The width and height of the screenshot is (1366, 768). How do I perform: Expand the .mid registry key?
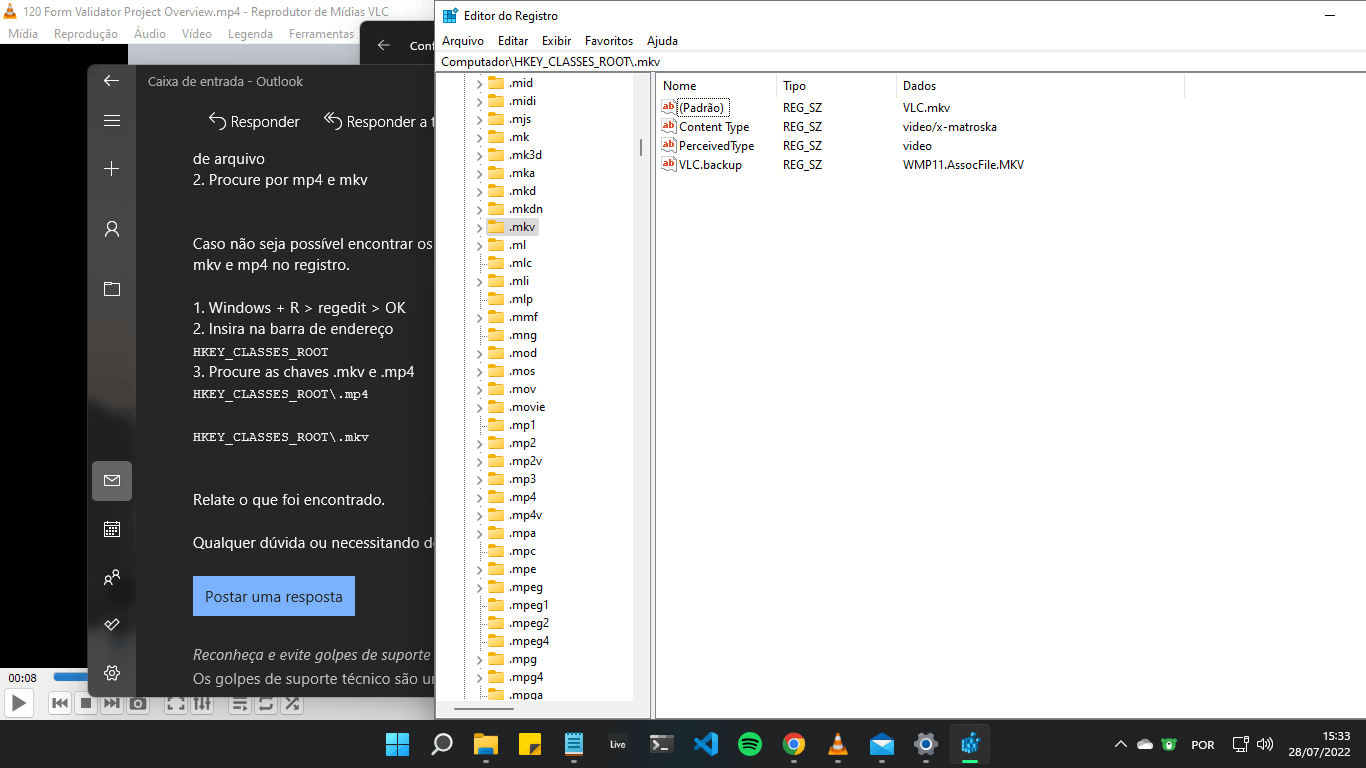[x=479, y=83]
